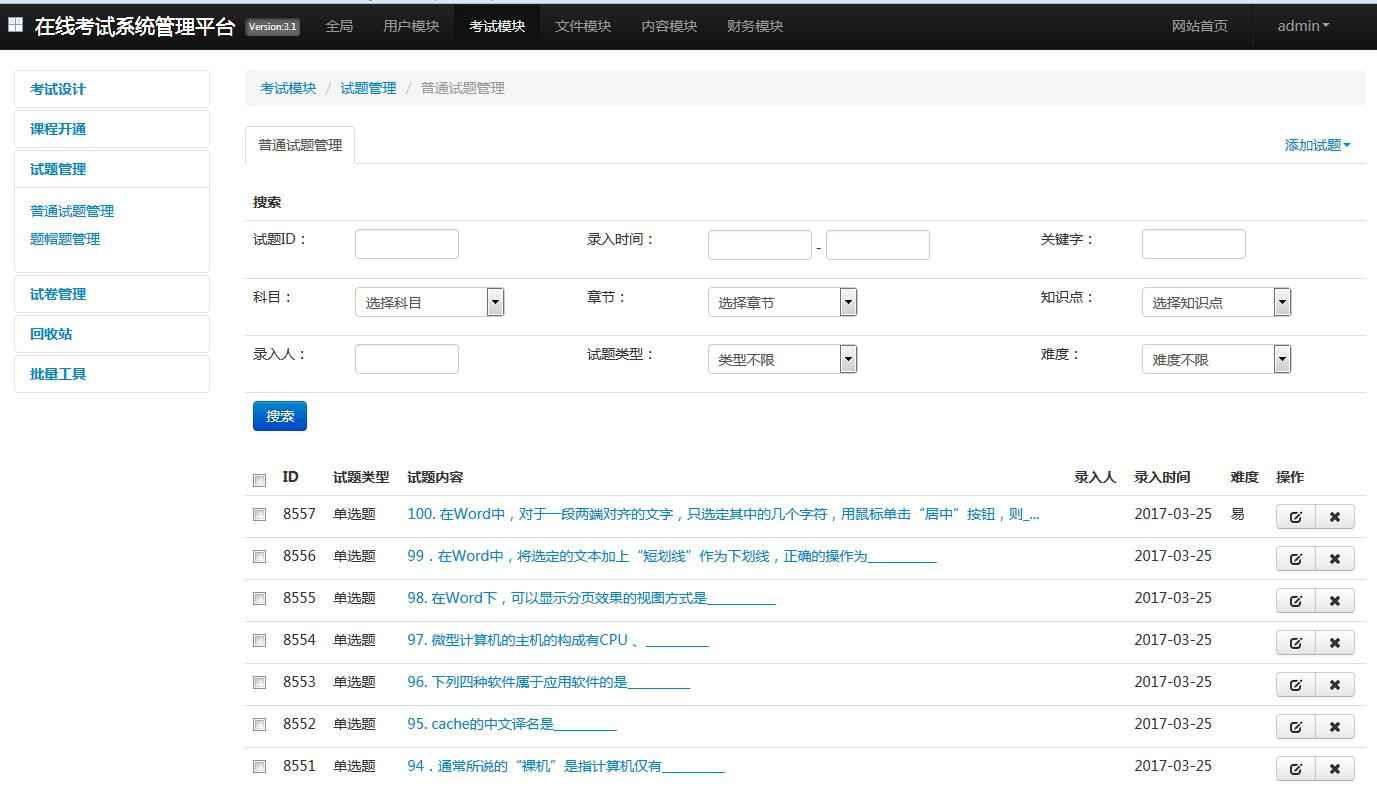Click the edit icon for question 8553
The width and height of the screenshot is (1377, 789).
pos(1295,685)
